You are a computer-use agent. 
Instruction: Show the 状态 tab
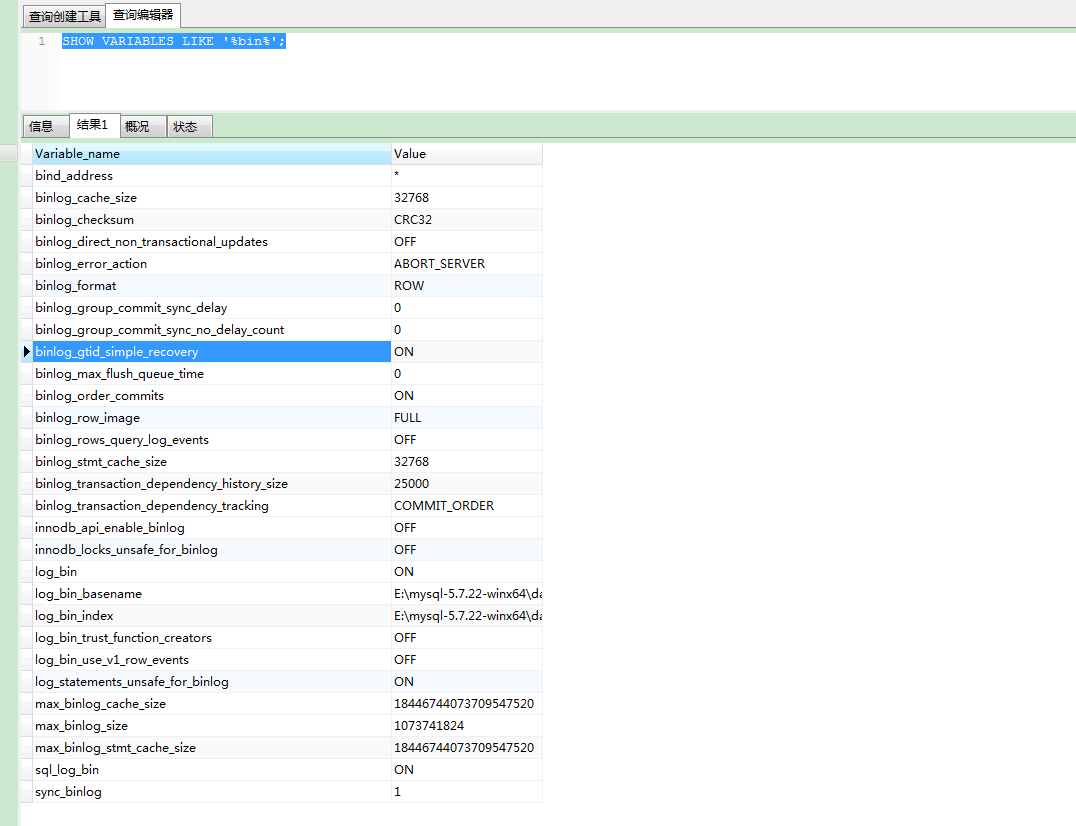(185, 126)
